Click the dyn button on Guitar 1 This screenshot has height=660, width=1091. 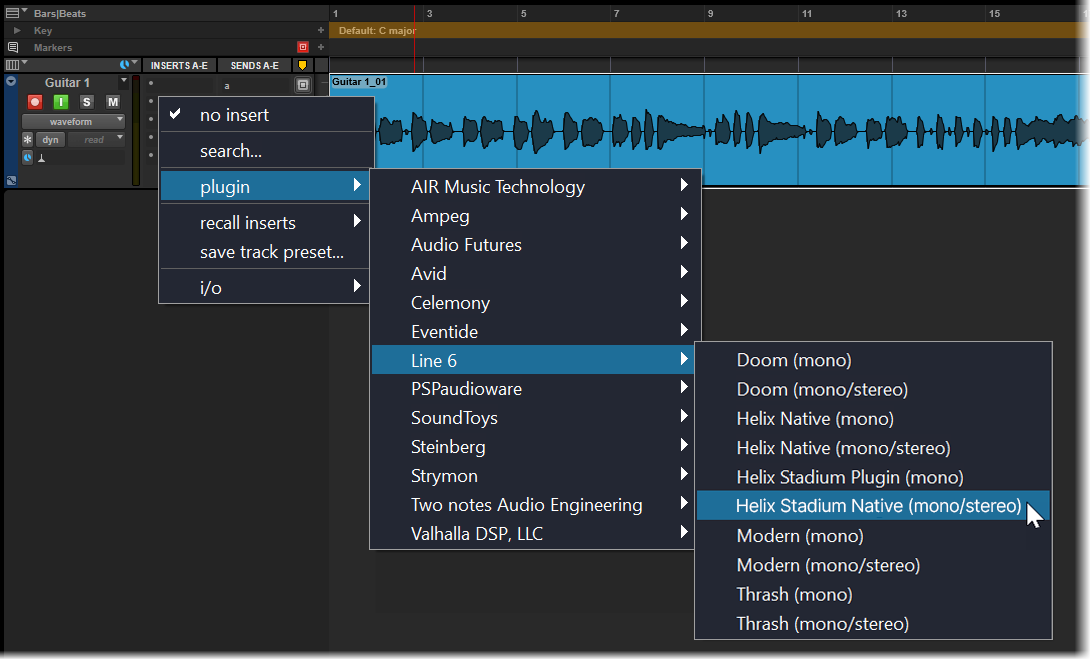click(50, 140)
